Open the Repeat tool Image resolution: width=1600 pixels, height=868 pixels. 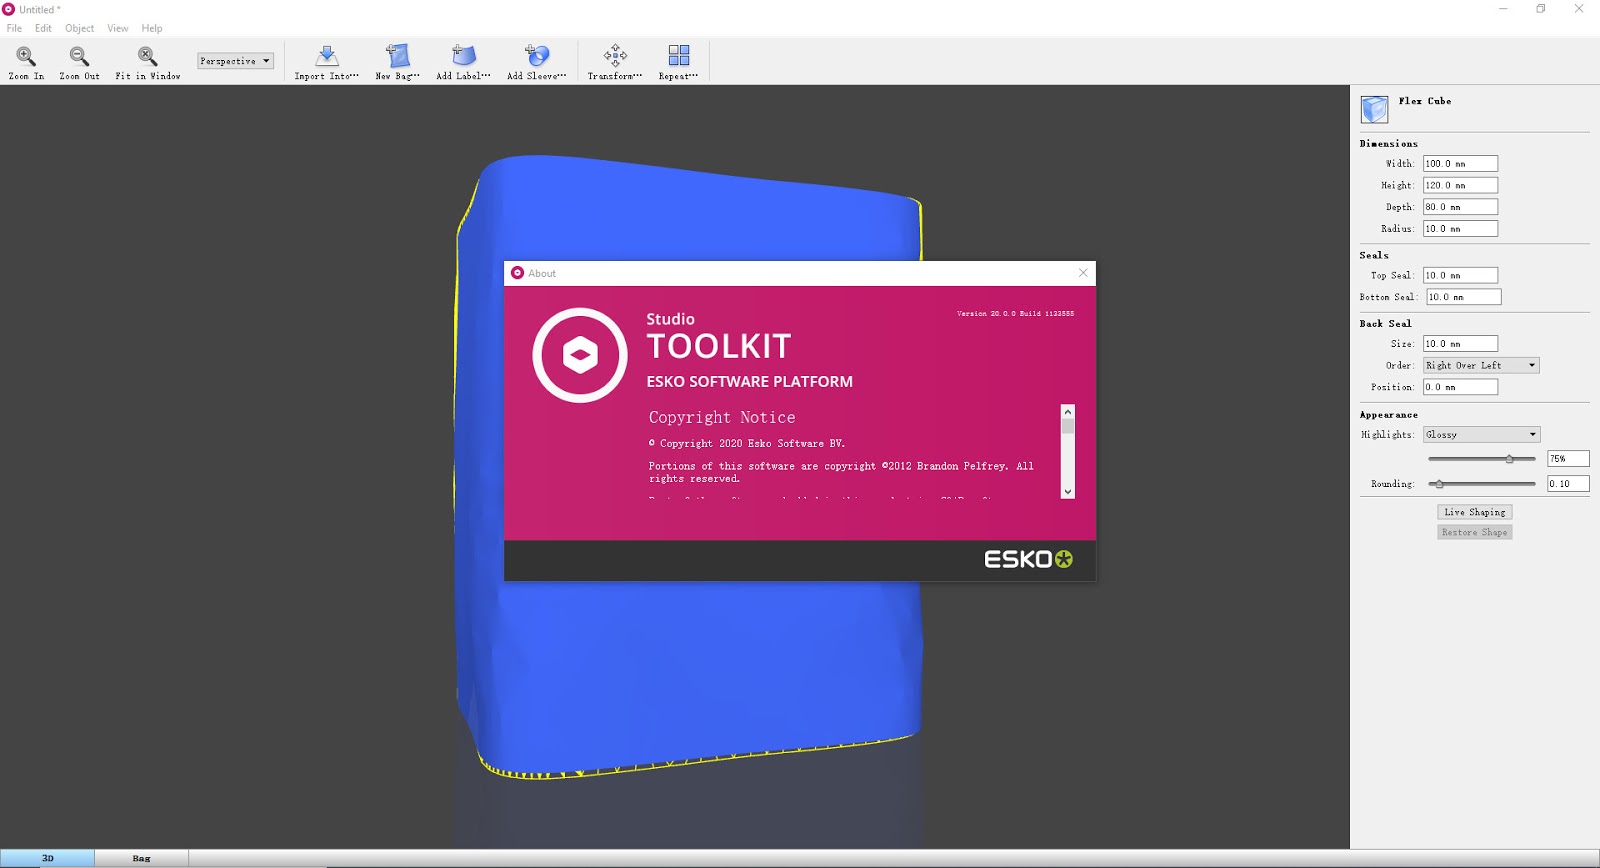(x=678, y=62)
